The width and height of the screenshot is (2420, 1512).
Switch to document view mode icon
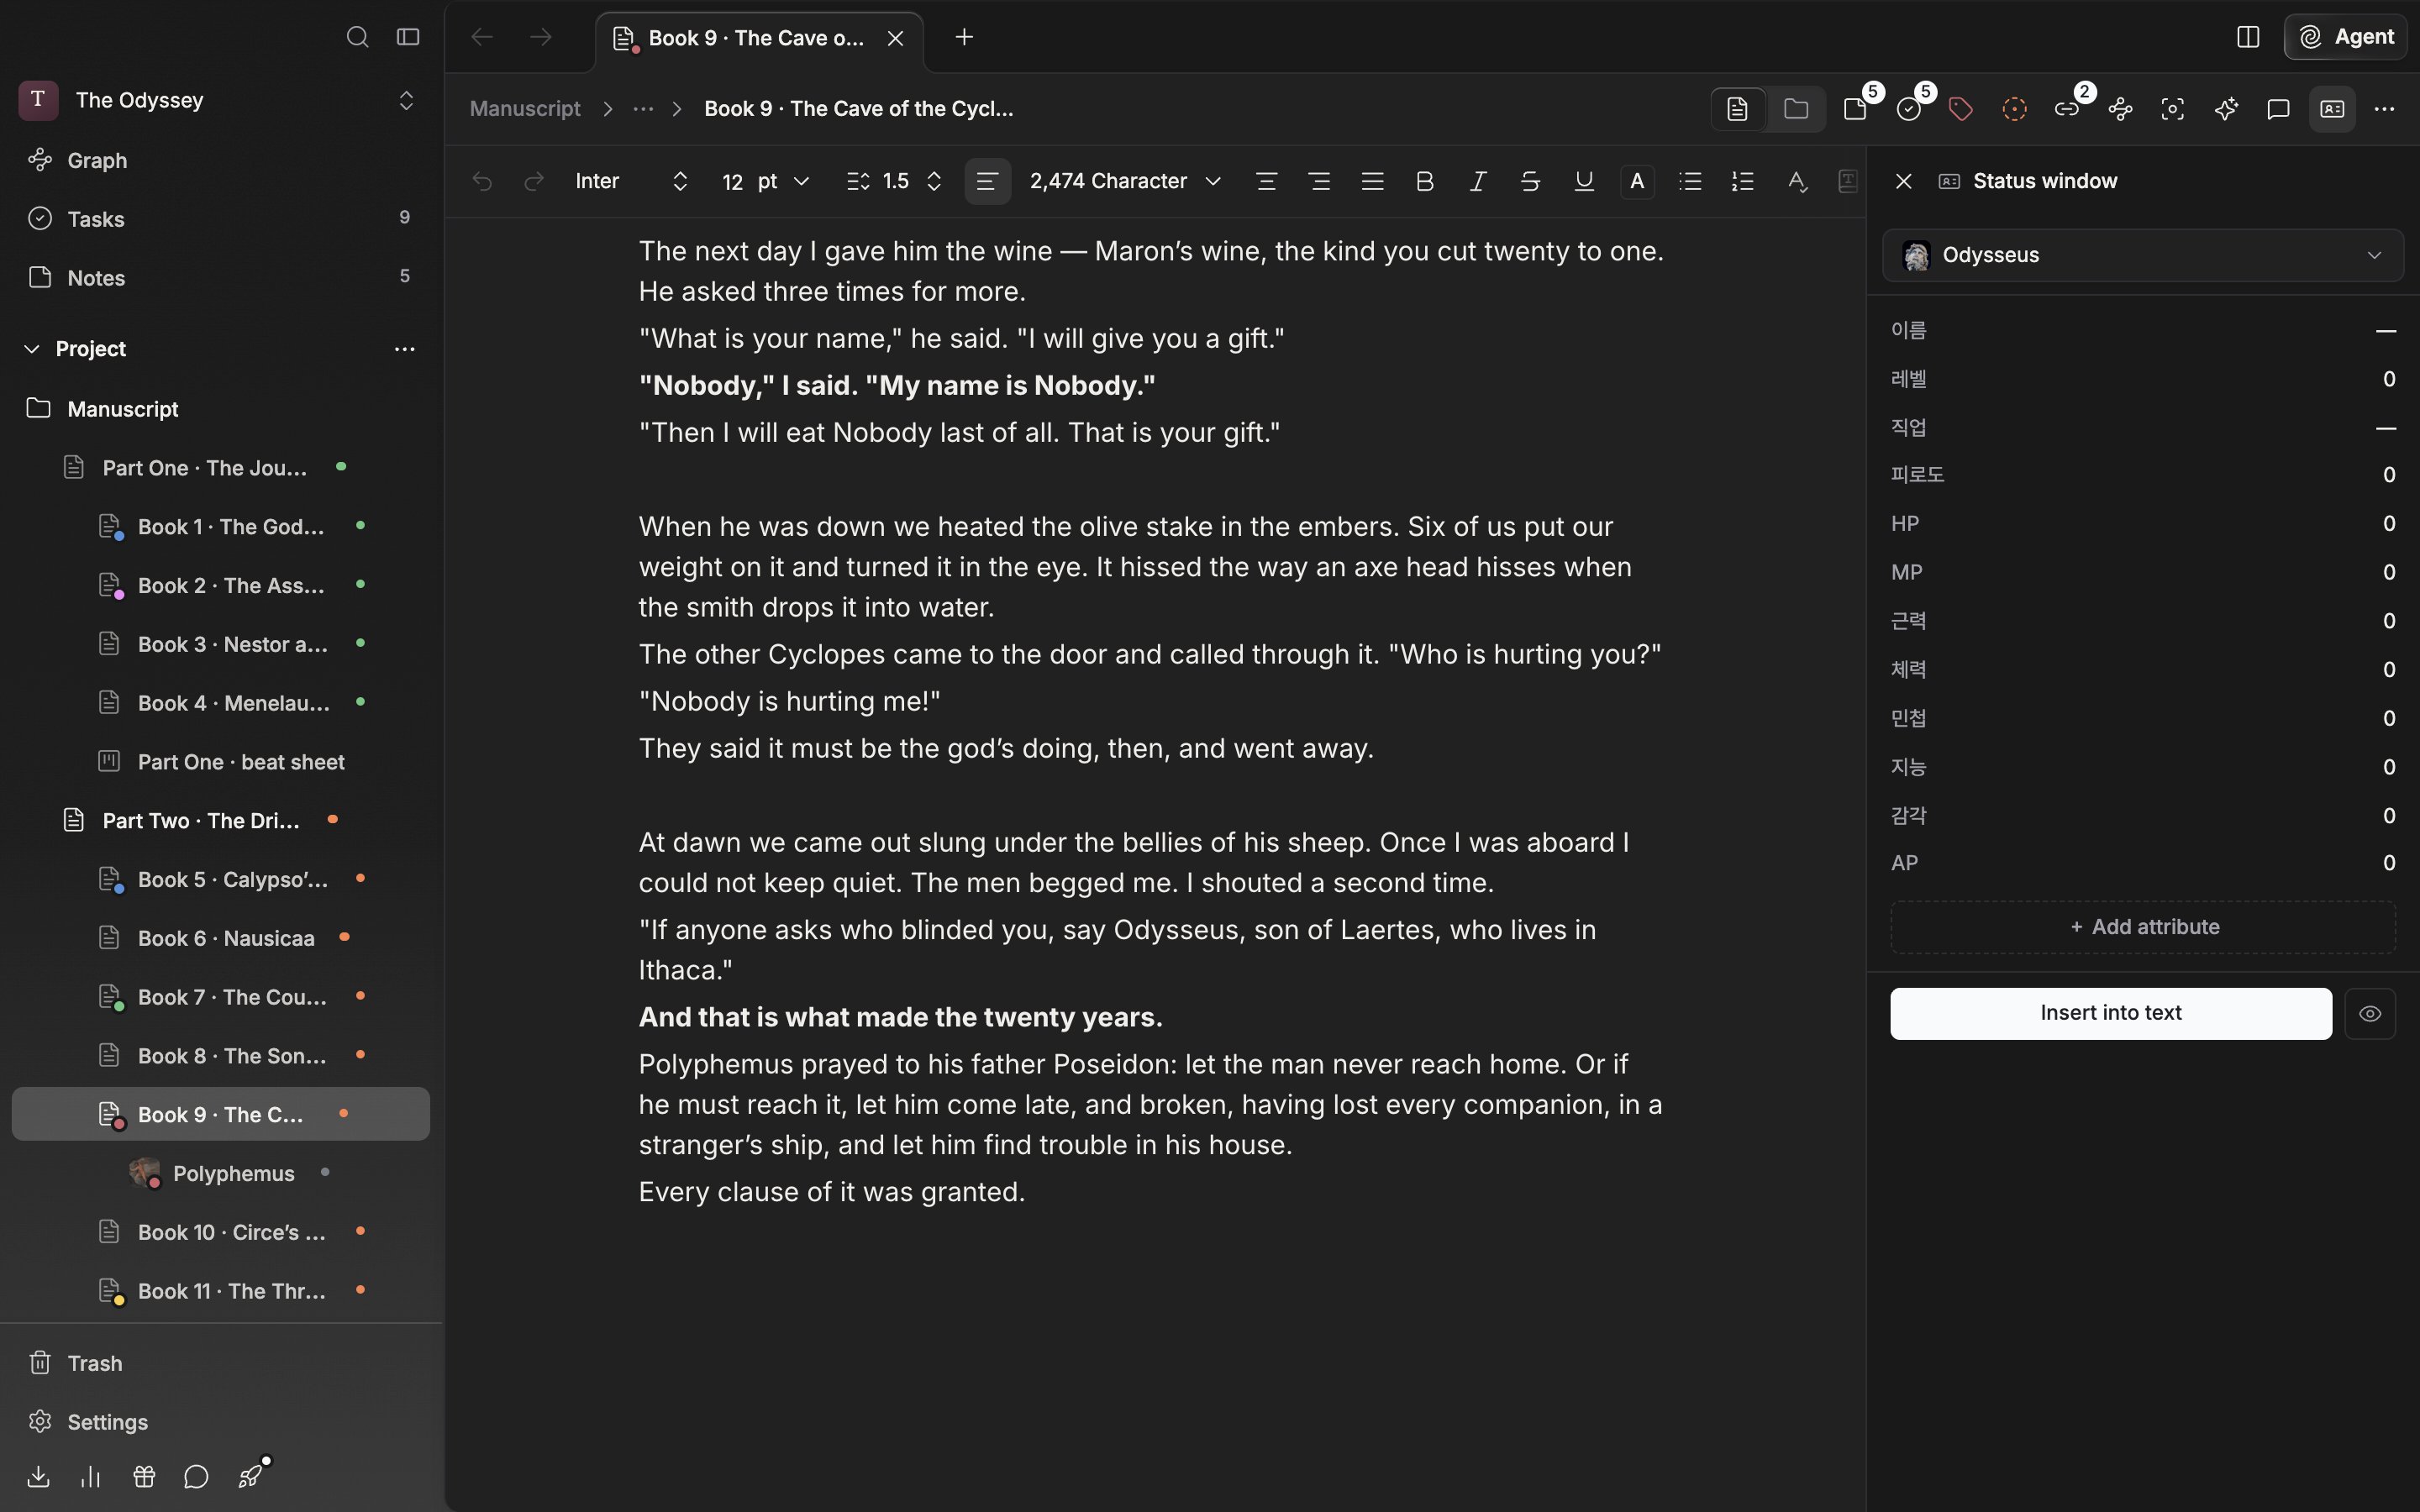tap(1737, 109)
